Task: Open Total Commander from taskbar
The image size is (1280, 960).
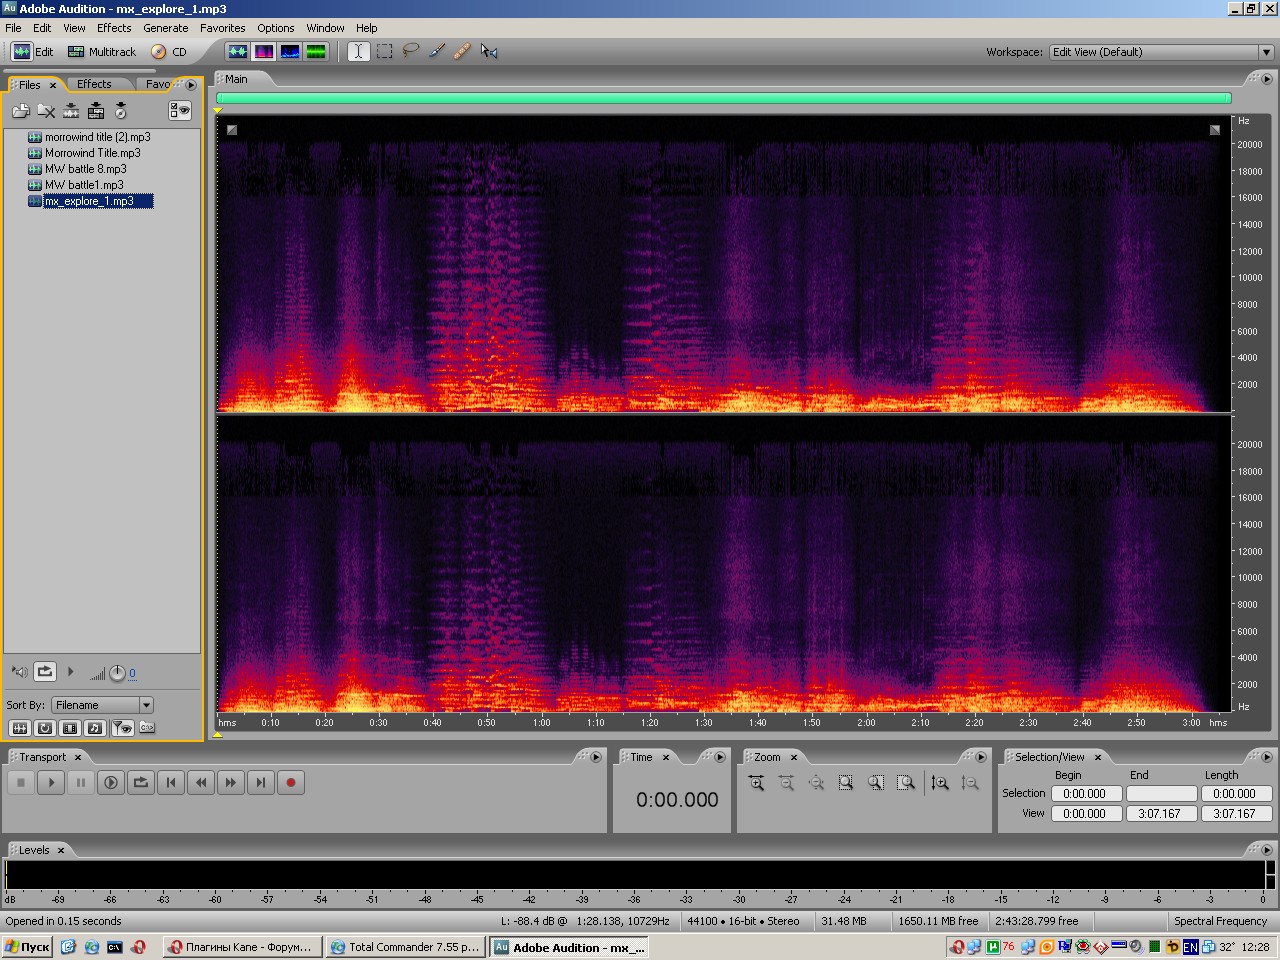Action: (405, 947)
